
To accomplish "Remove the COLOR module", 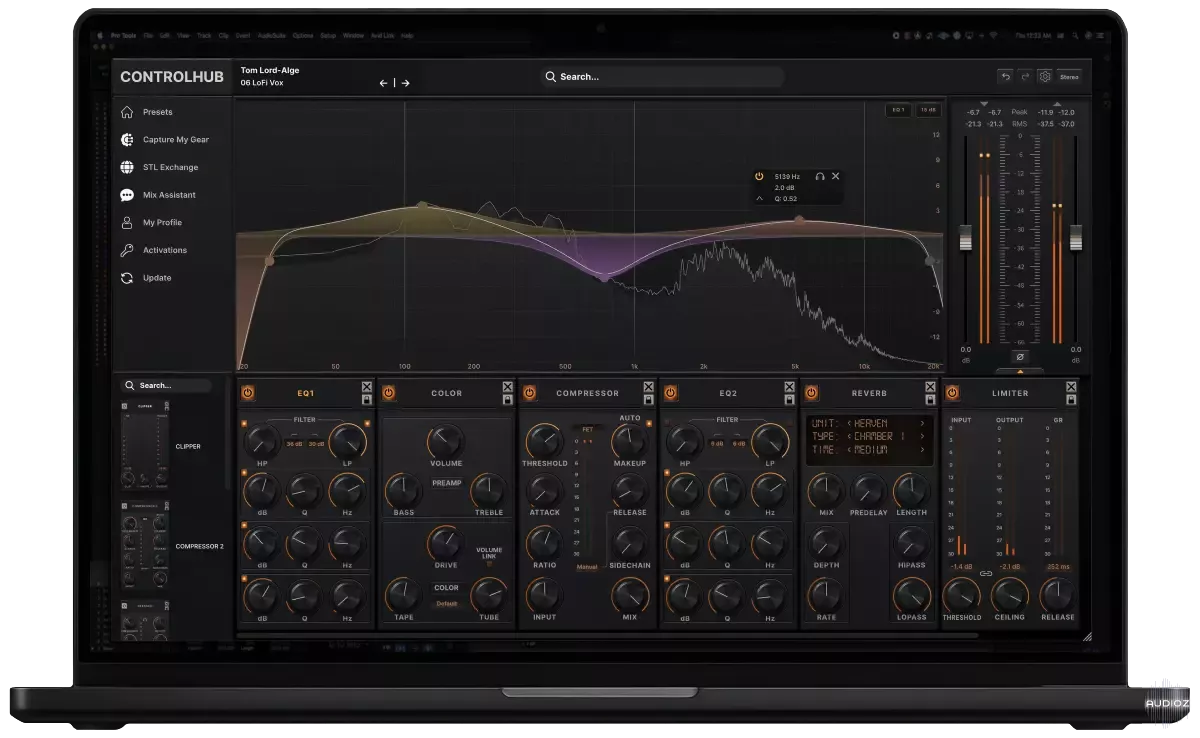I will (x=508, y=387).
